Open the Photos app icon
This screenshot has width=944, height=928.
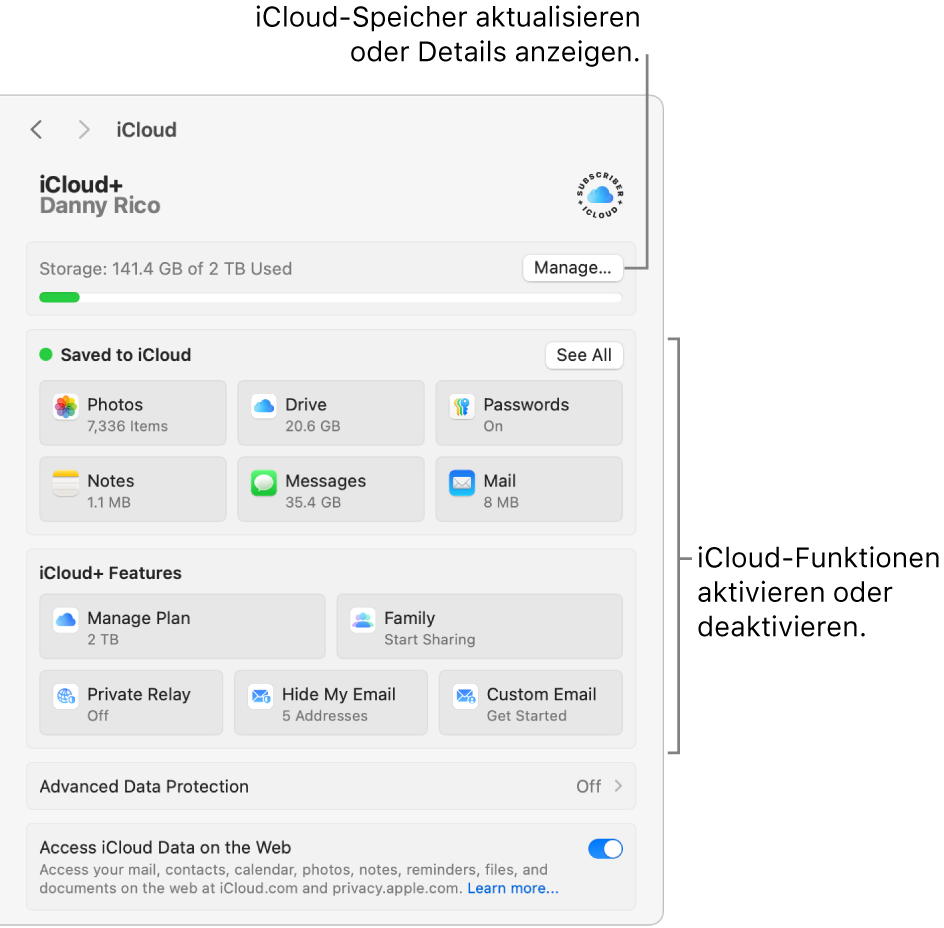coord(66,407)
